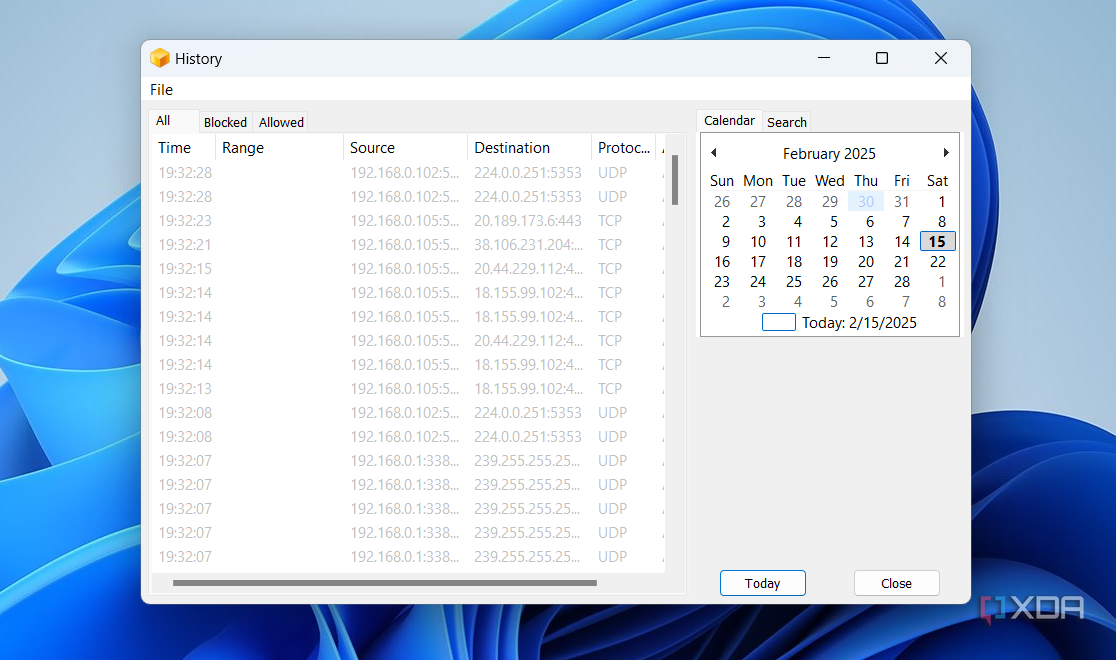This screenshot has width=1116, height=660.
Task: Click the horizontal scrollbar thumb of the log
Action: [384, 583]
